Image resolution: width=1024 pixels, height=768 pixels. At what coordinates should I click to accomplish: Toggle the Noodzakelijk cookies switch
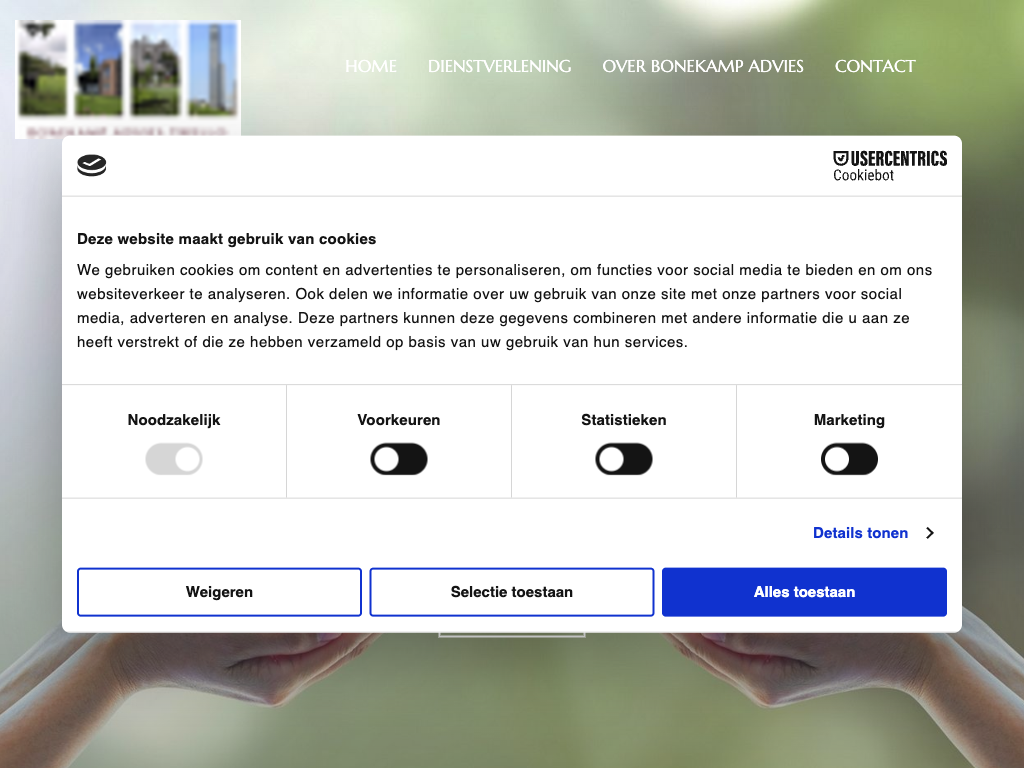pos(174,459)
